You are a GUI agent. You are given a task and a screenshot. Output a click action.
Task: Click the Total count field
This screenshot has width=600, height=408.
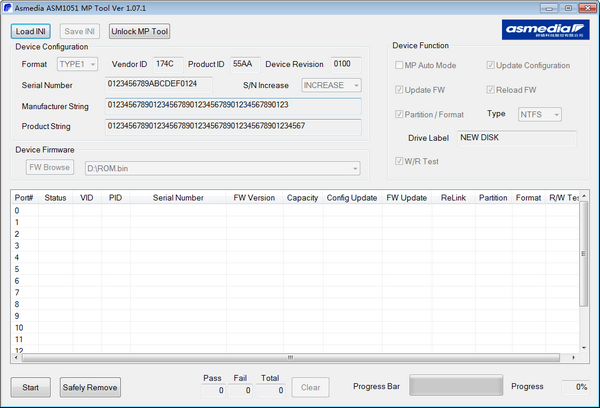point(271,390)
